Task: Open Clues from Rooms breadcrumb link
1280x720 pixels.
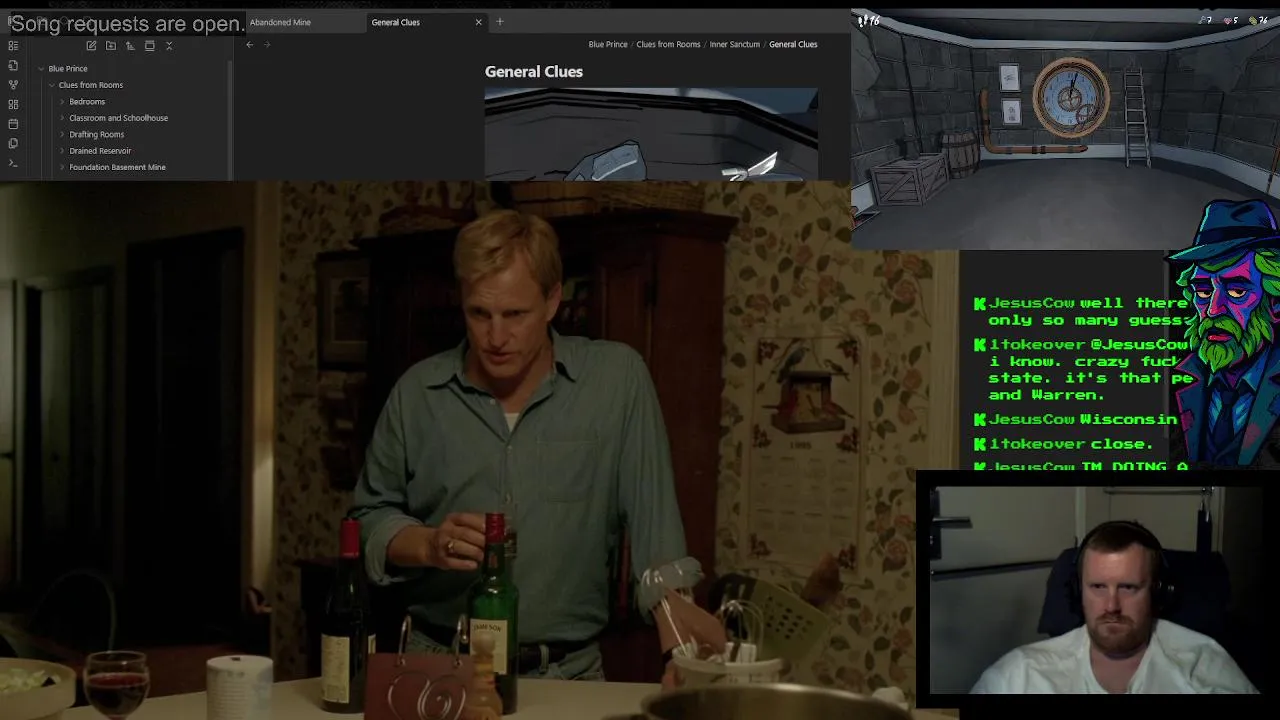Action: pyautogui.click(x=668, y=44)
